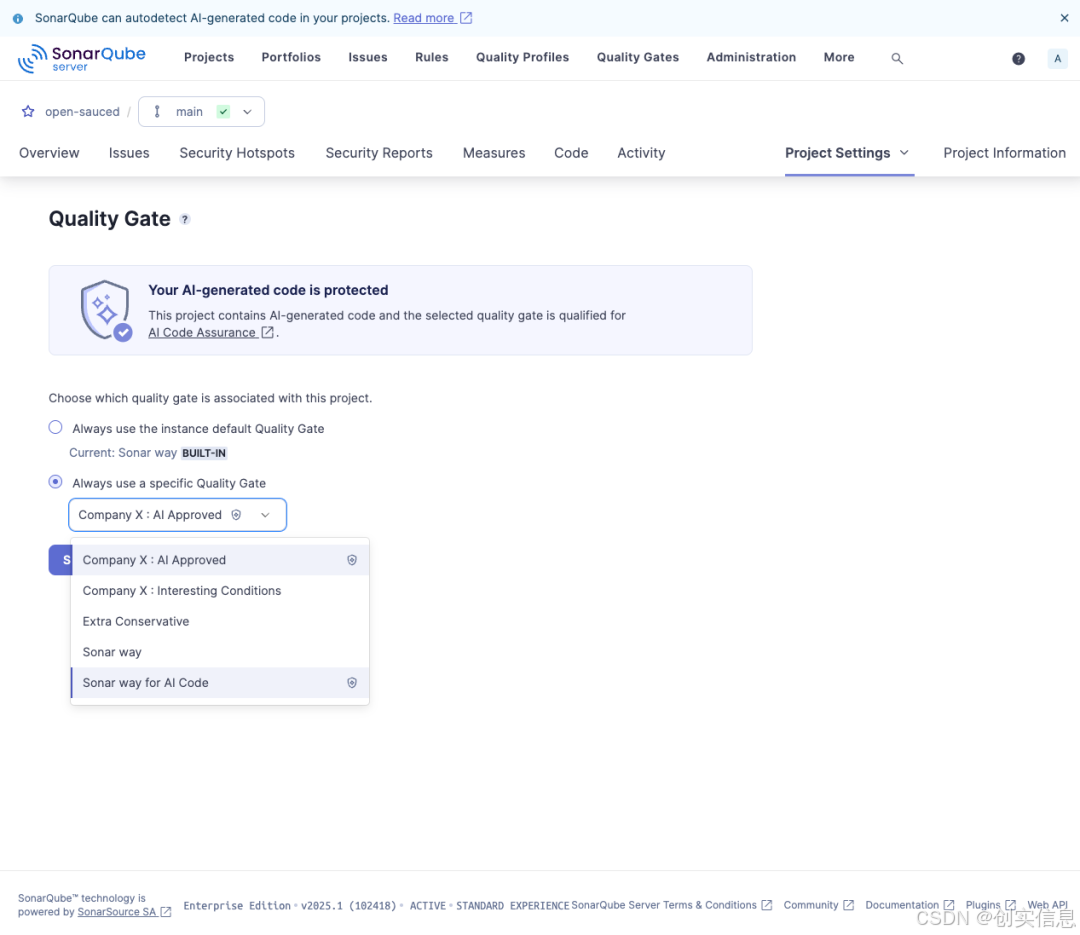Click external link icon next to AI Code Assurance
This screenshot has height=935, width=1080.
coord(267,332)
